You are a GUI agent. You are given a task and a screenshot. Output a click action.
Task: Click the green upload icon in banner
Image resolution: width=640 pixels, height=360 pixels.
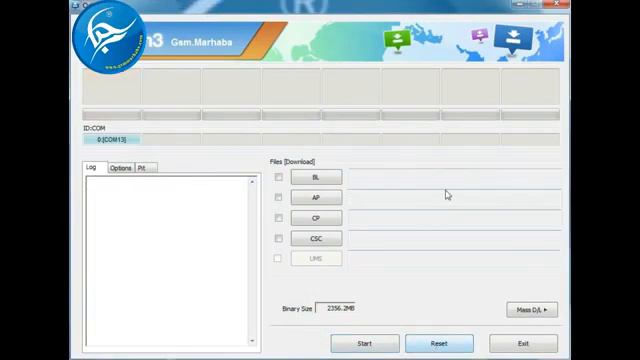tap(397, 40)
